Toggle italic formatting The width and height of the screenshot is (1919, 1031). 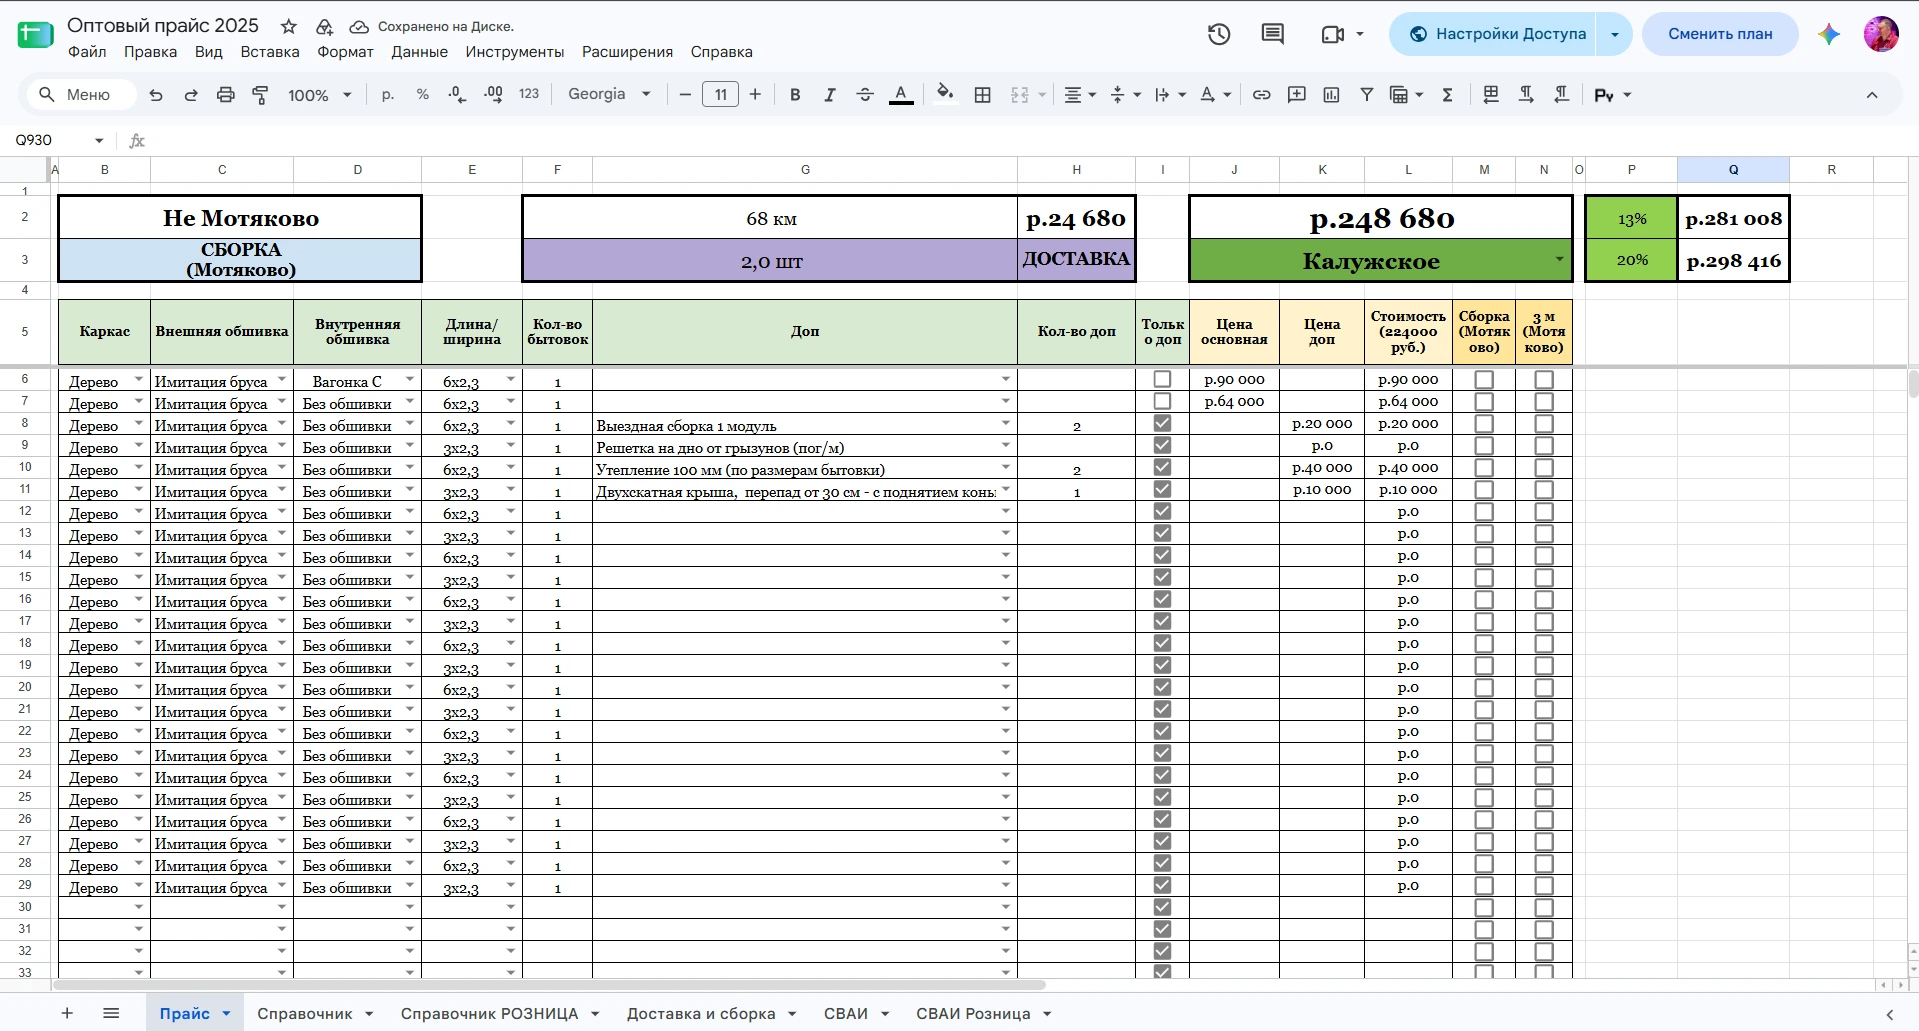(x=829, y=95)
